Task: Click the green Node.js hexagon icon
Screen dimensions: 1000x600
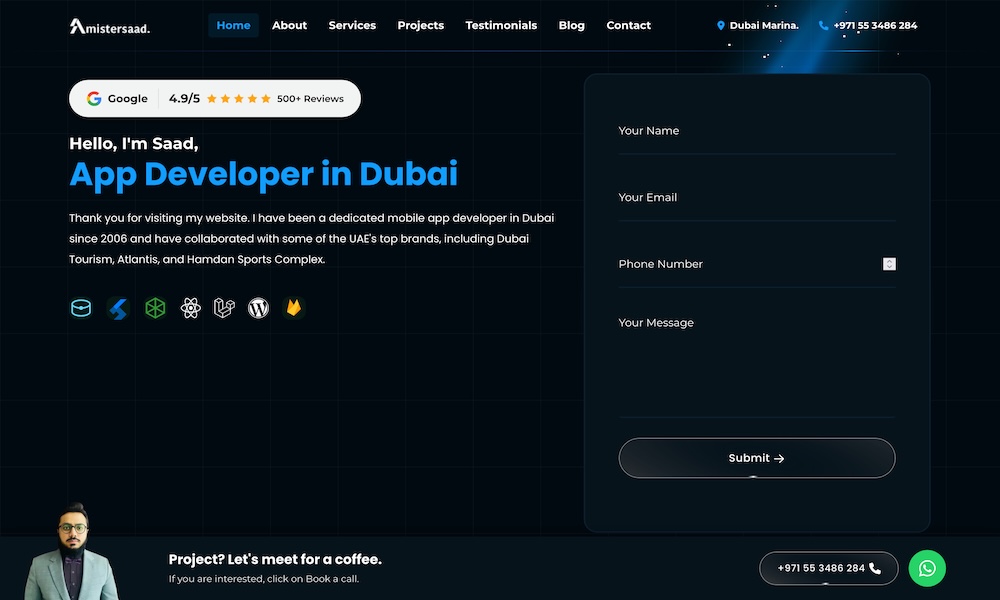Action: coord(155,308)
